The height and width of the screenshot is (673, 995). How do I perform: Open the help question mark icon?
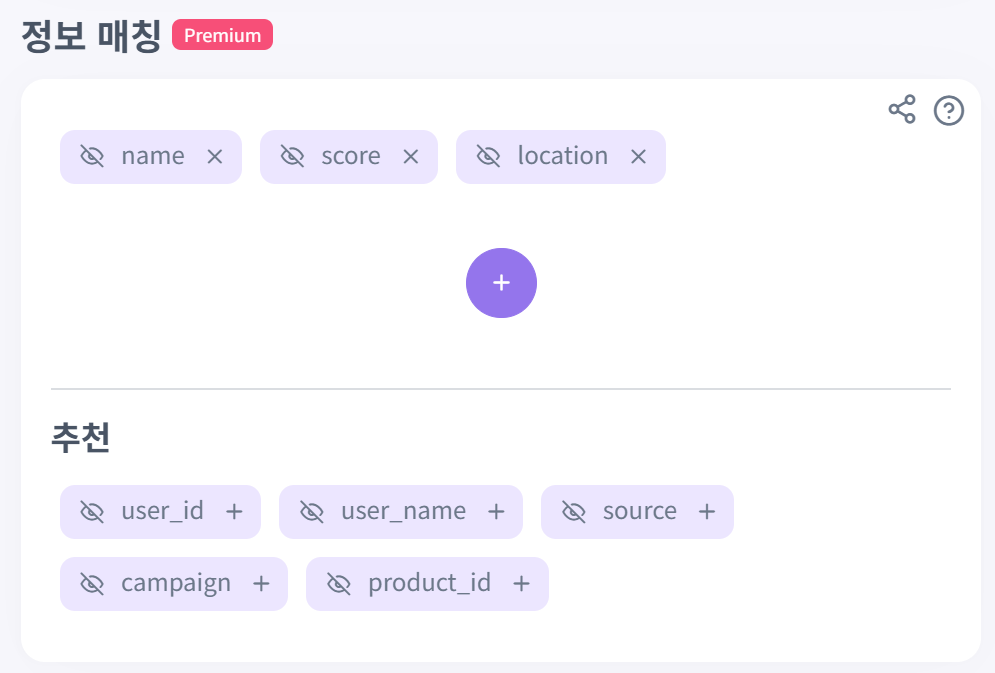[x=949, y=111]
